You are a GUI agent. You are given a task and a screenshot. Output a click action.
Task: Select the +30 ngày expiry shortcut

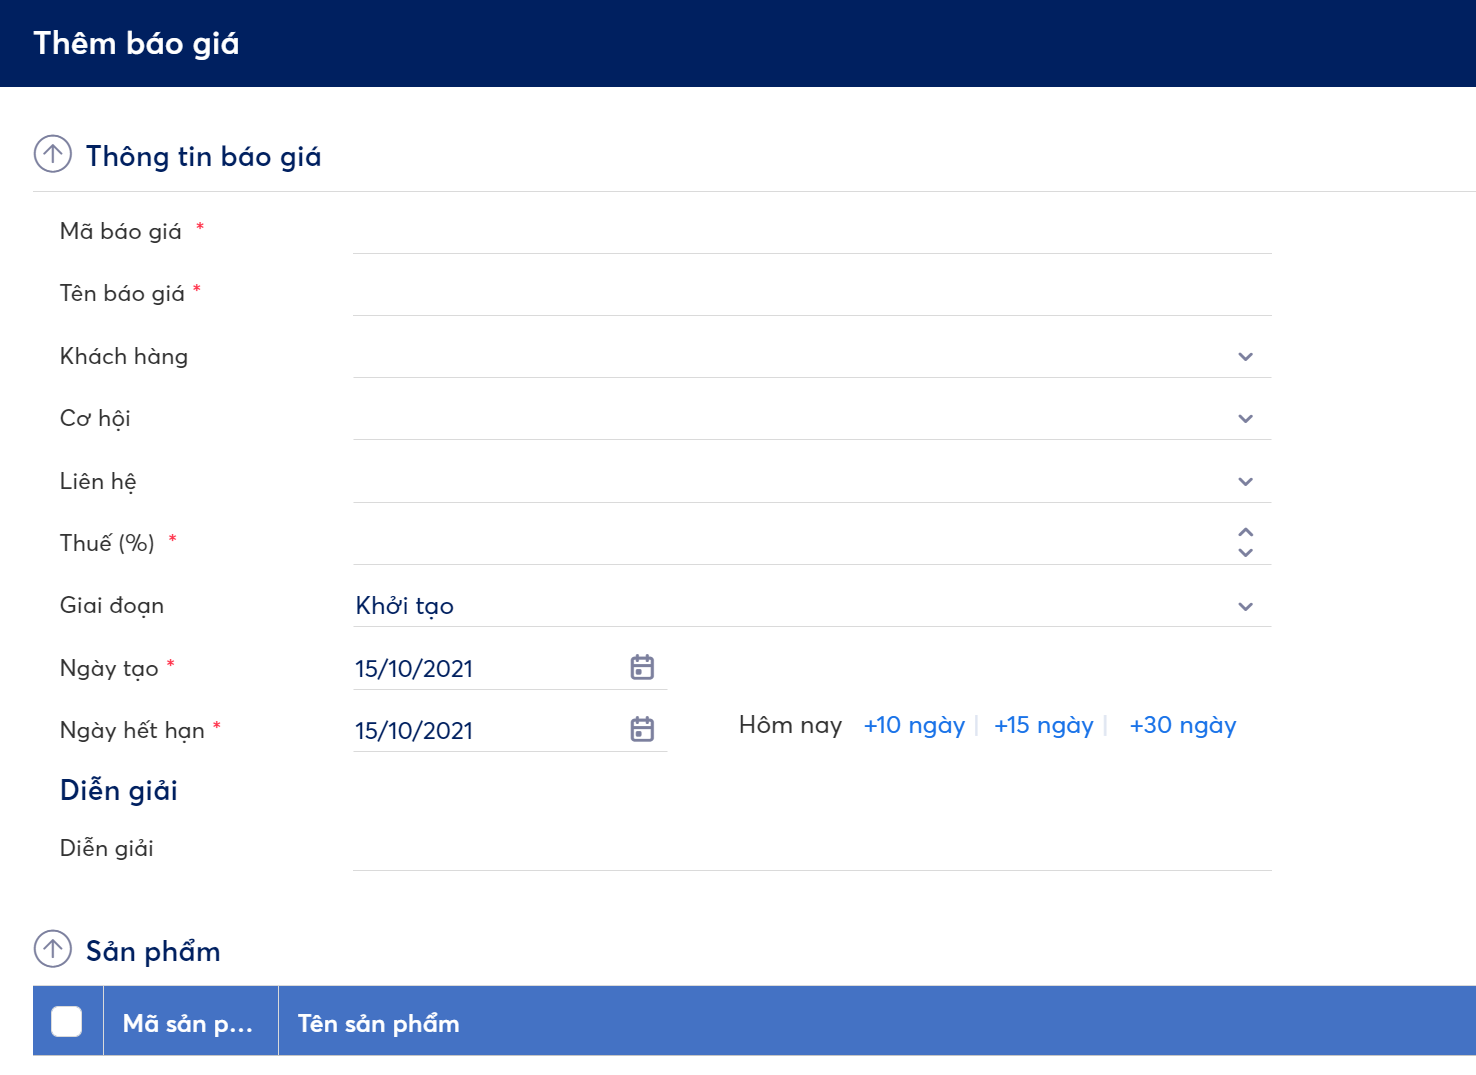tap(1182, 725)
